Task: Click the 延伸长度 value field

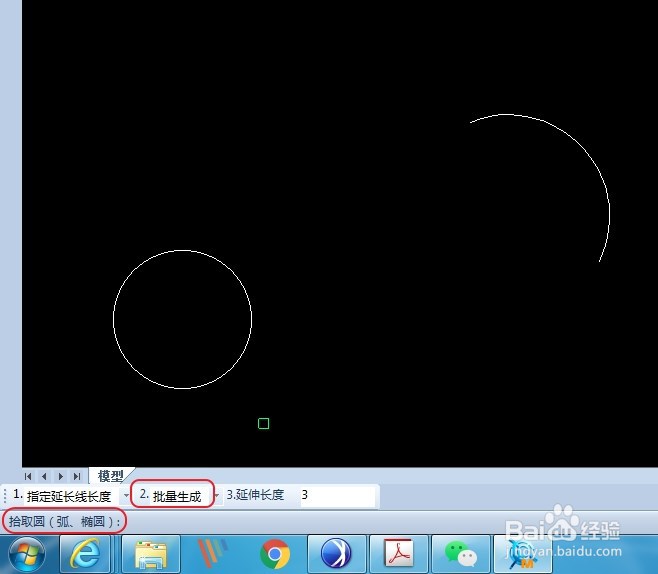Action: tap(337, 495)
